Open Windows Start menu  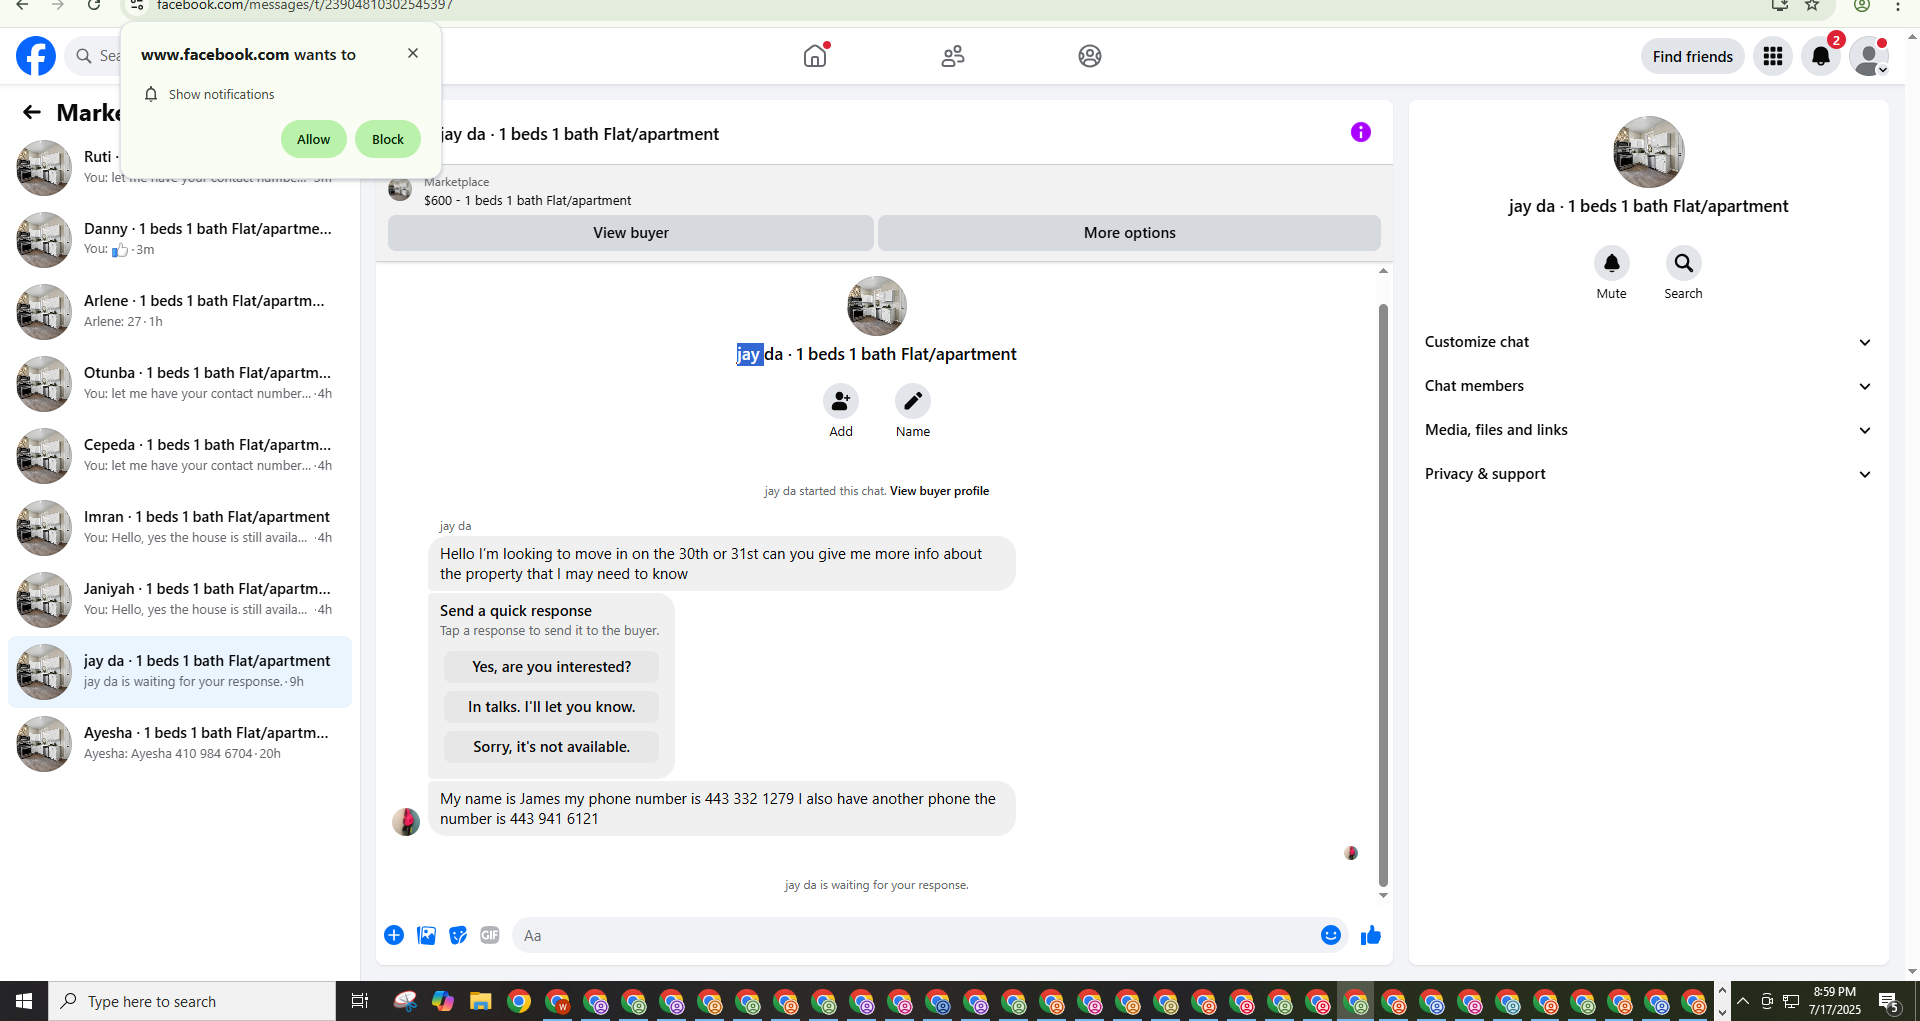pos(24,1001)
